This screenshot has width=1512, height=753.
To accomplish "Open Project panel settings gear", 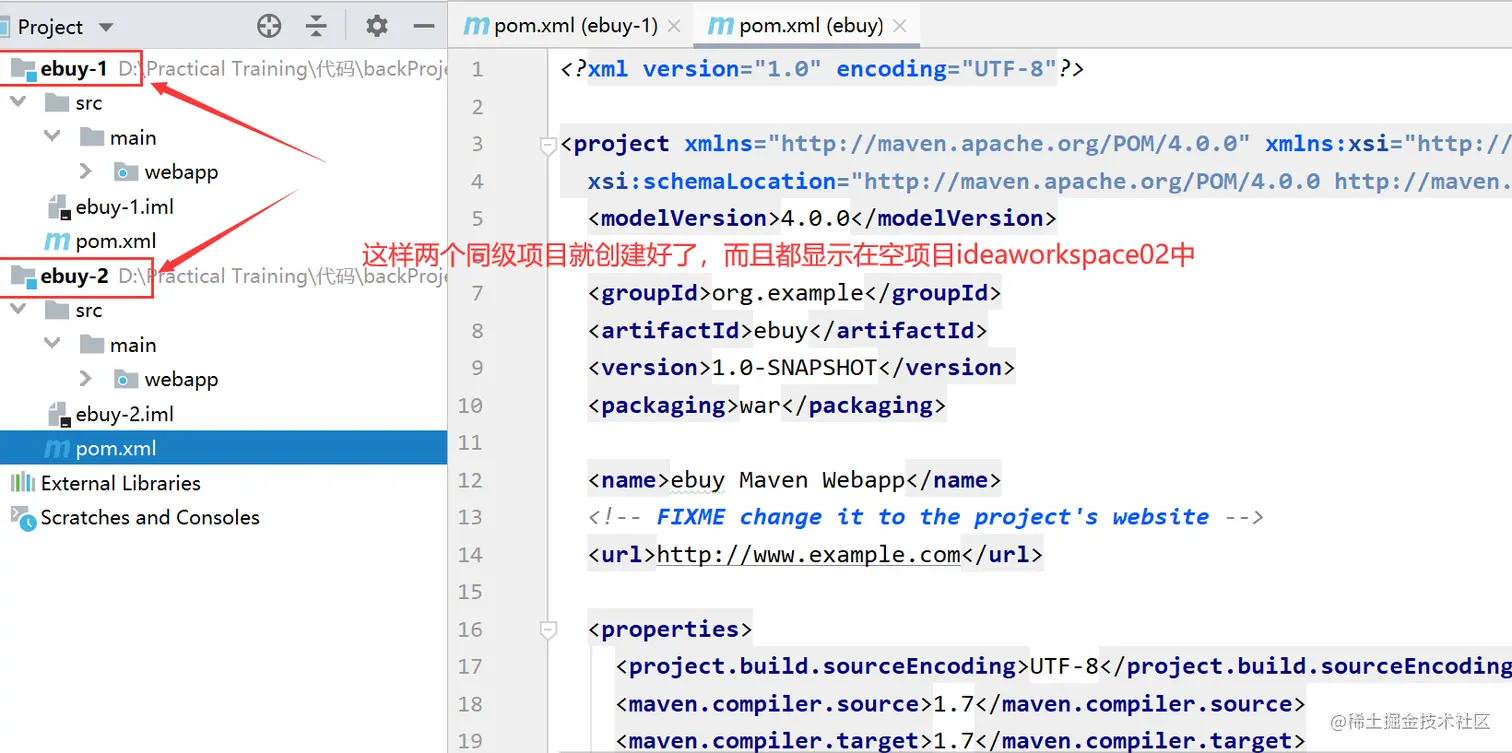I will [x=377, y=26].
